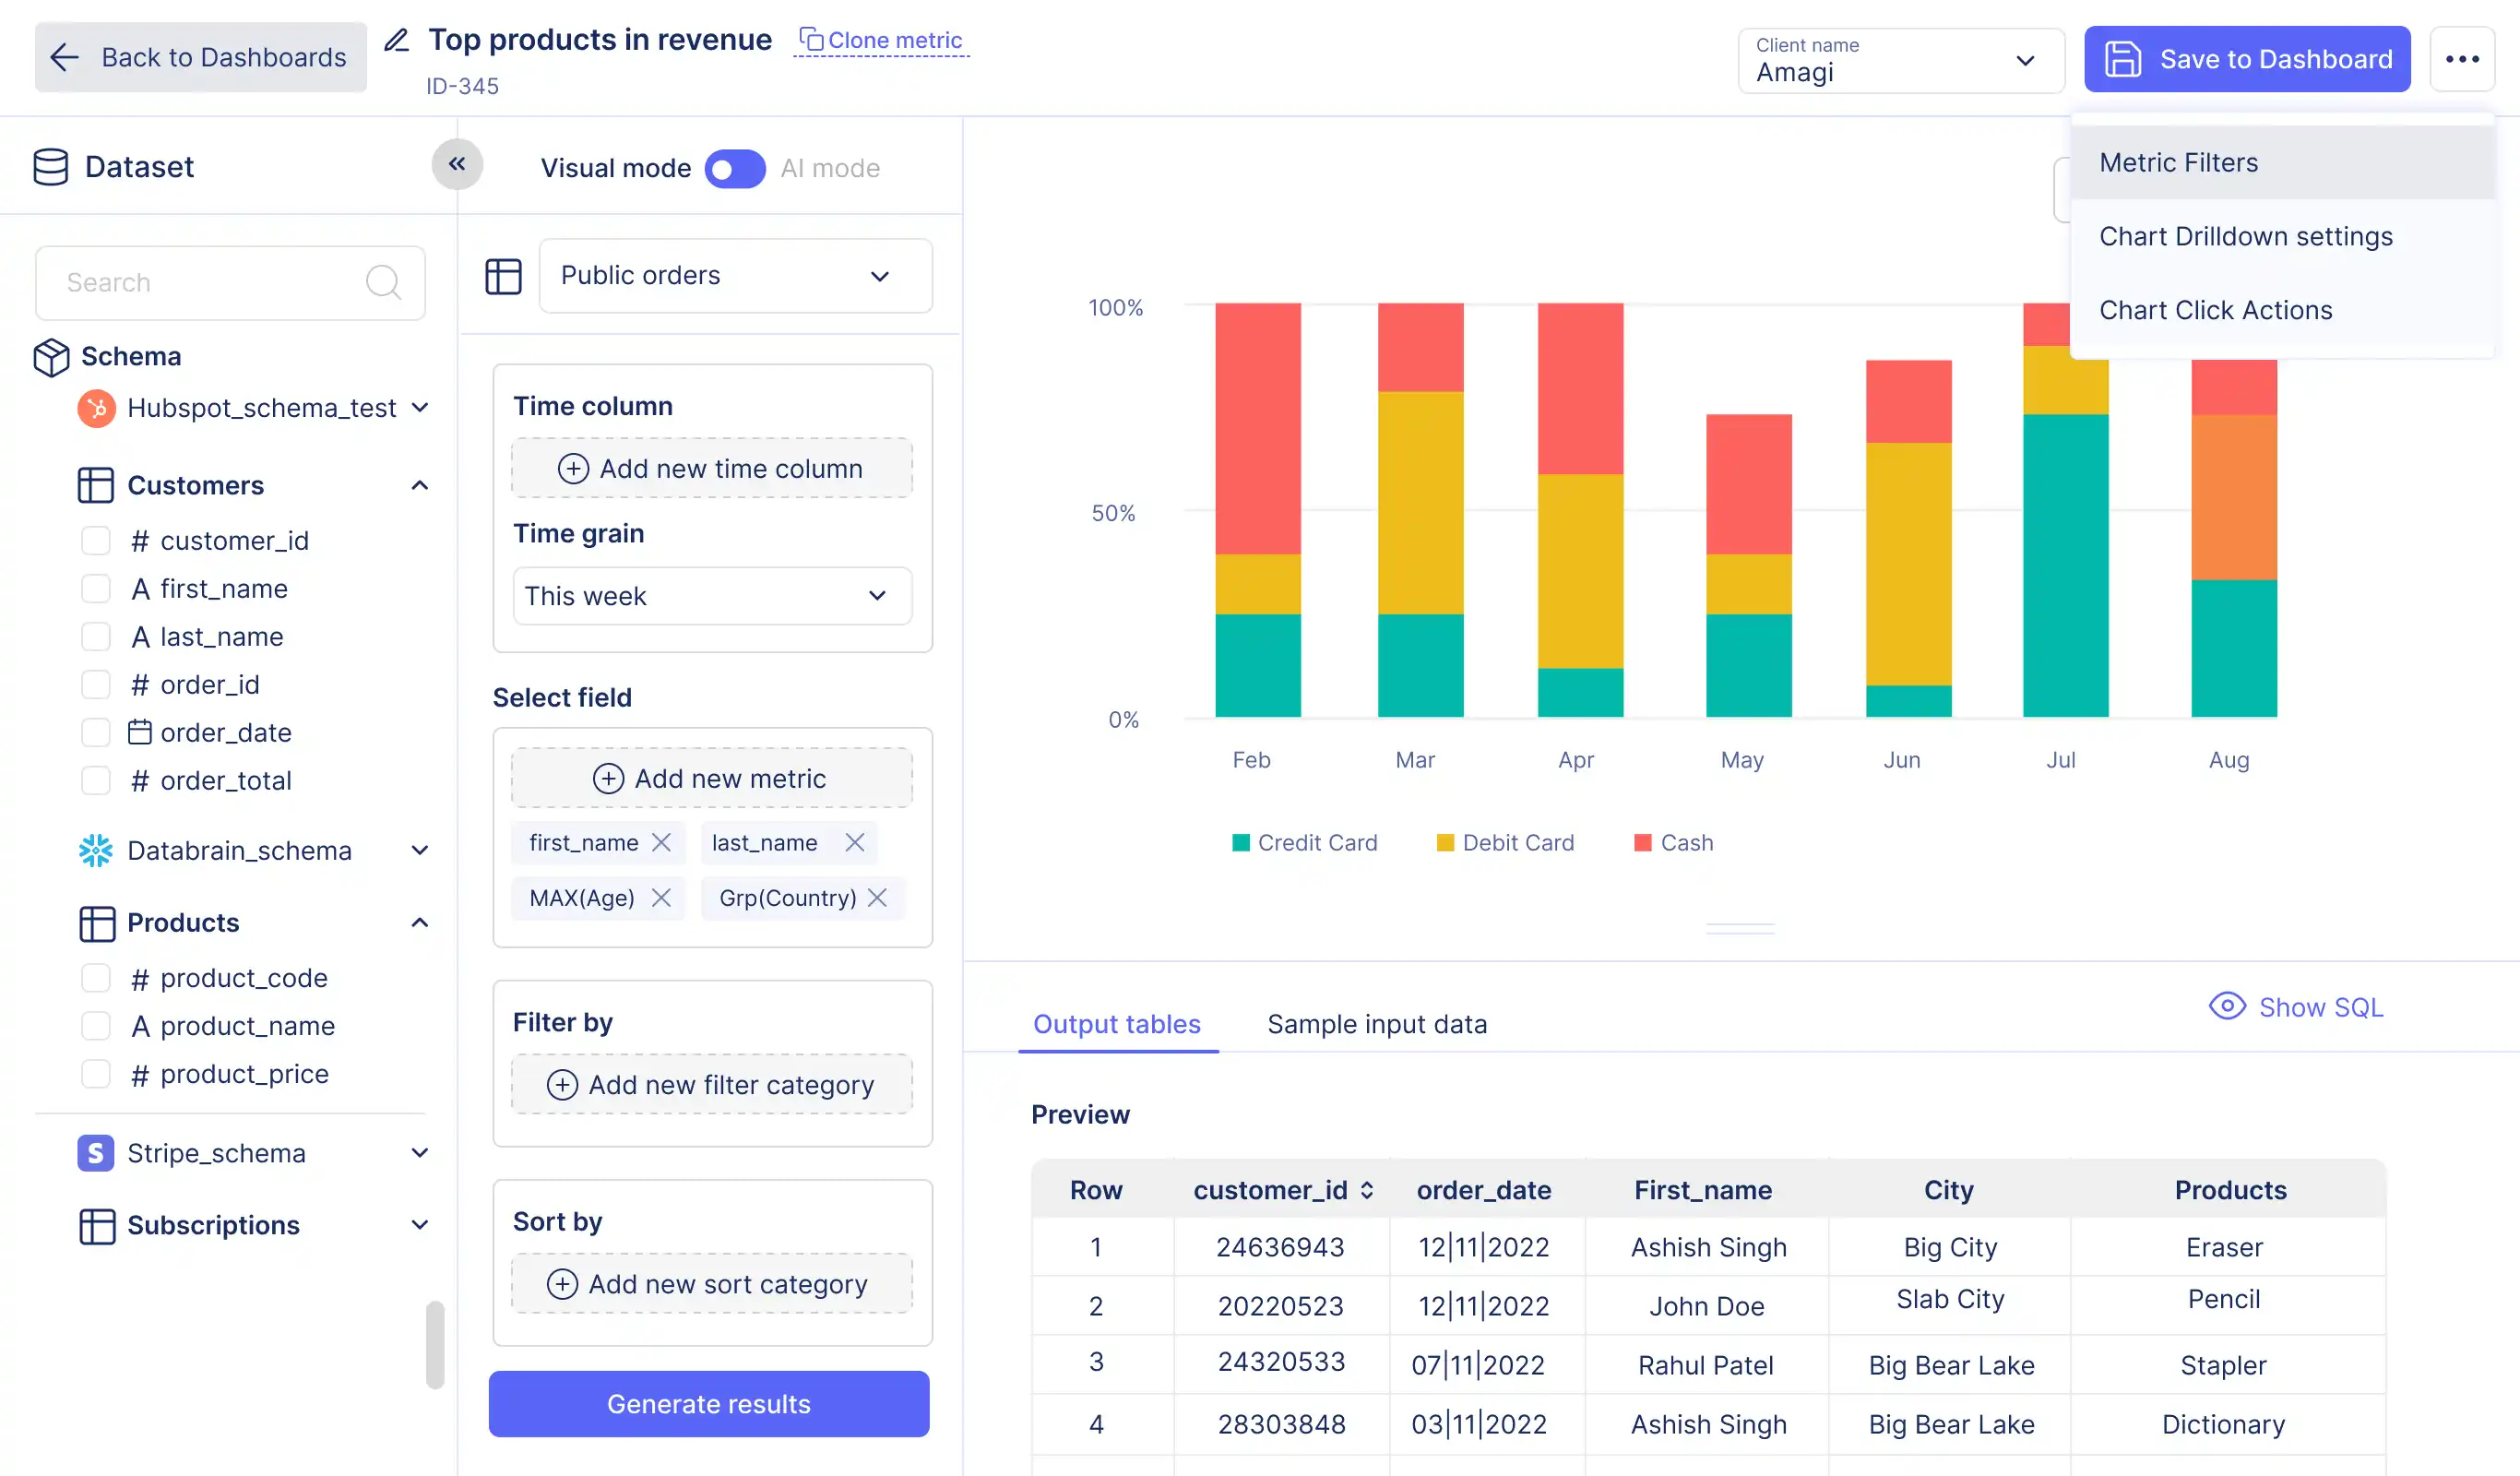Click the Show SQL eye icon

pos(2227,1006)
